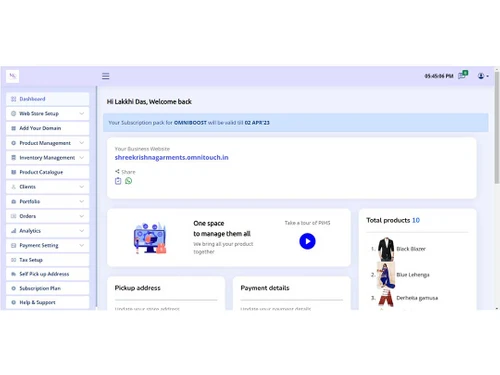Click the Product Management gear icon
The height and width of the screenshot is (375, 500).
14,143
